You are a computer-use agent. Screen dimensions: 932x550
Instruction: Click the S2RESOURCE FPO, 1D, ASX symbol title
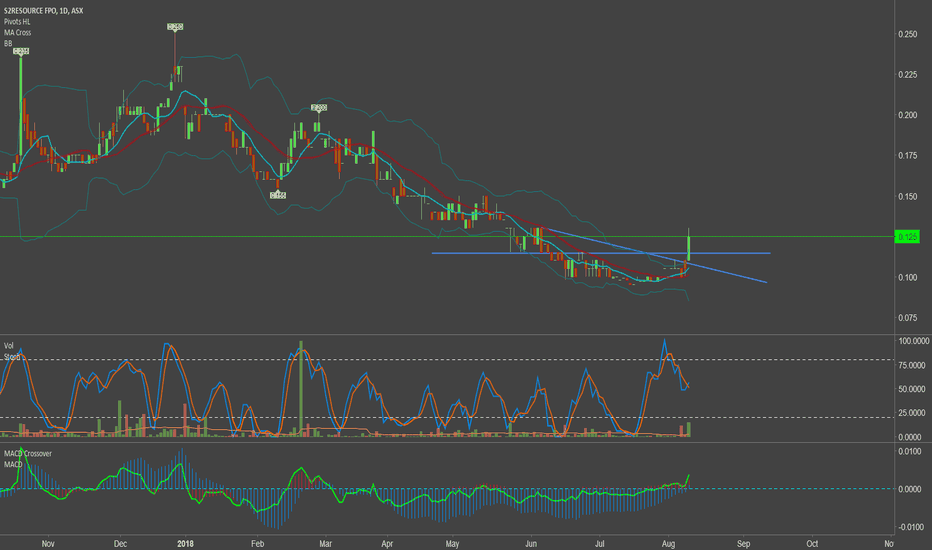(x=43, y=11)
